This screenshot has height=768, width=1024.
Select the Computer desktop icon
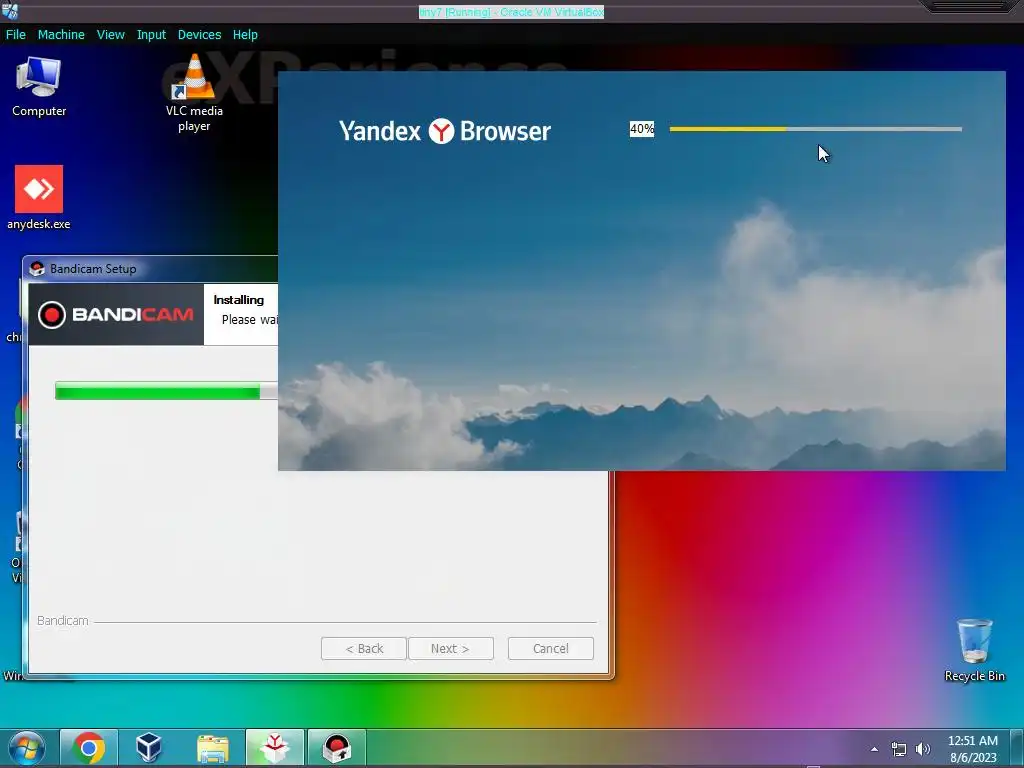pyautogui.click(x=39, y=88)
